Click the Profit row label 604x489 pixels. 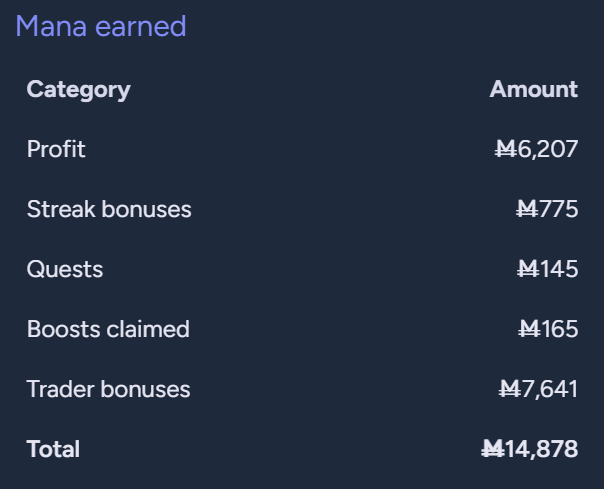click(56, 149)
